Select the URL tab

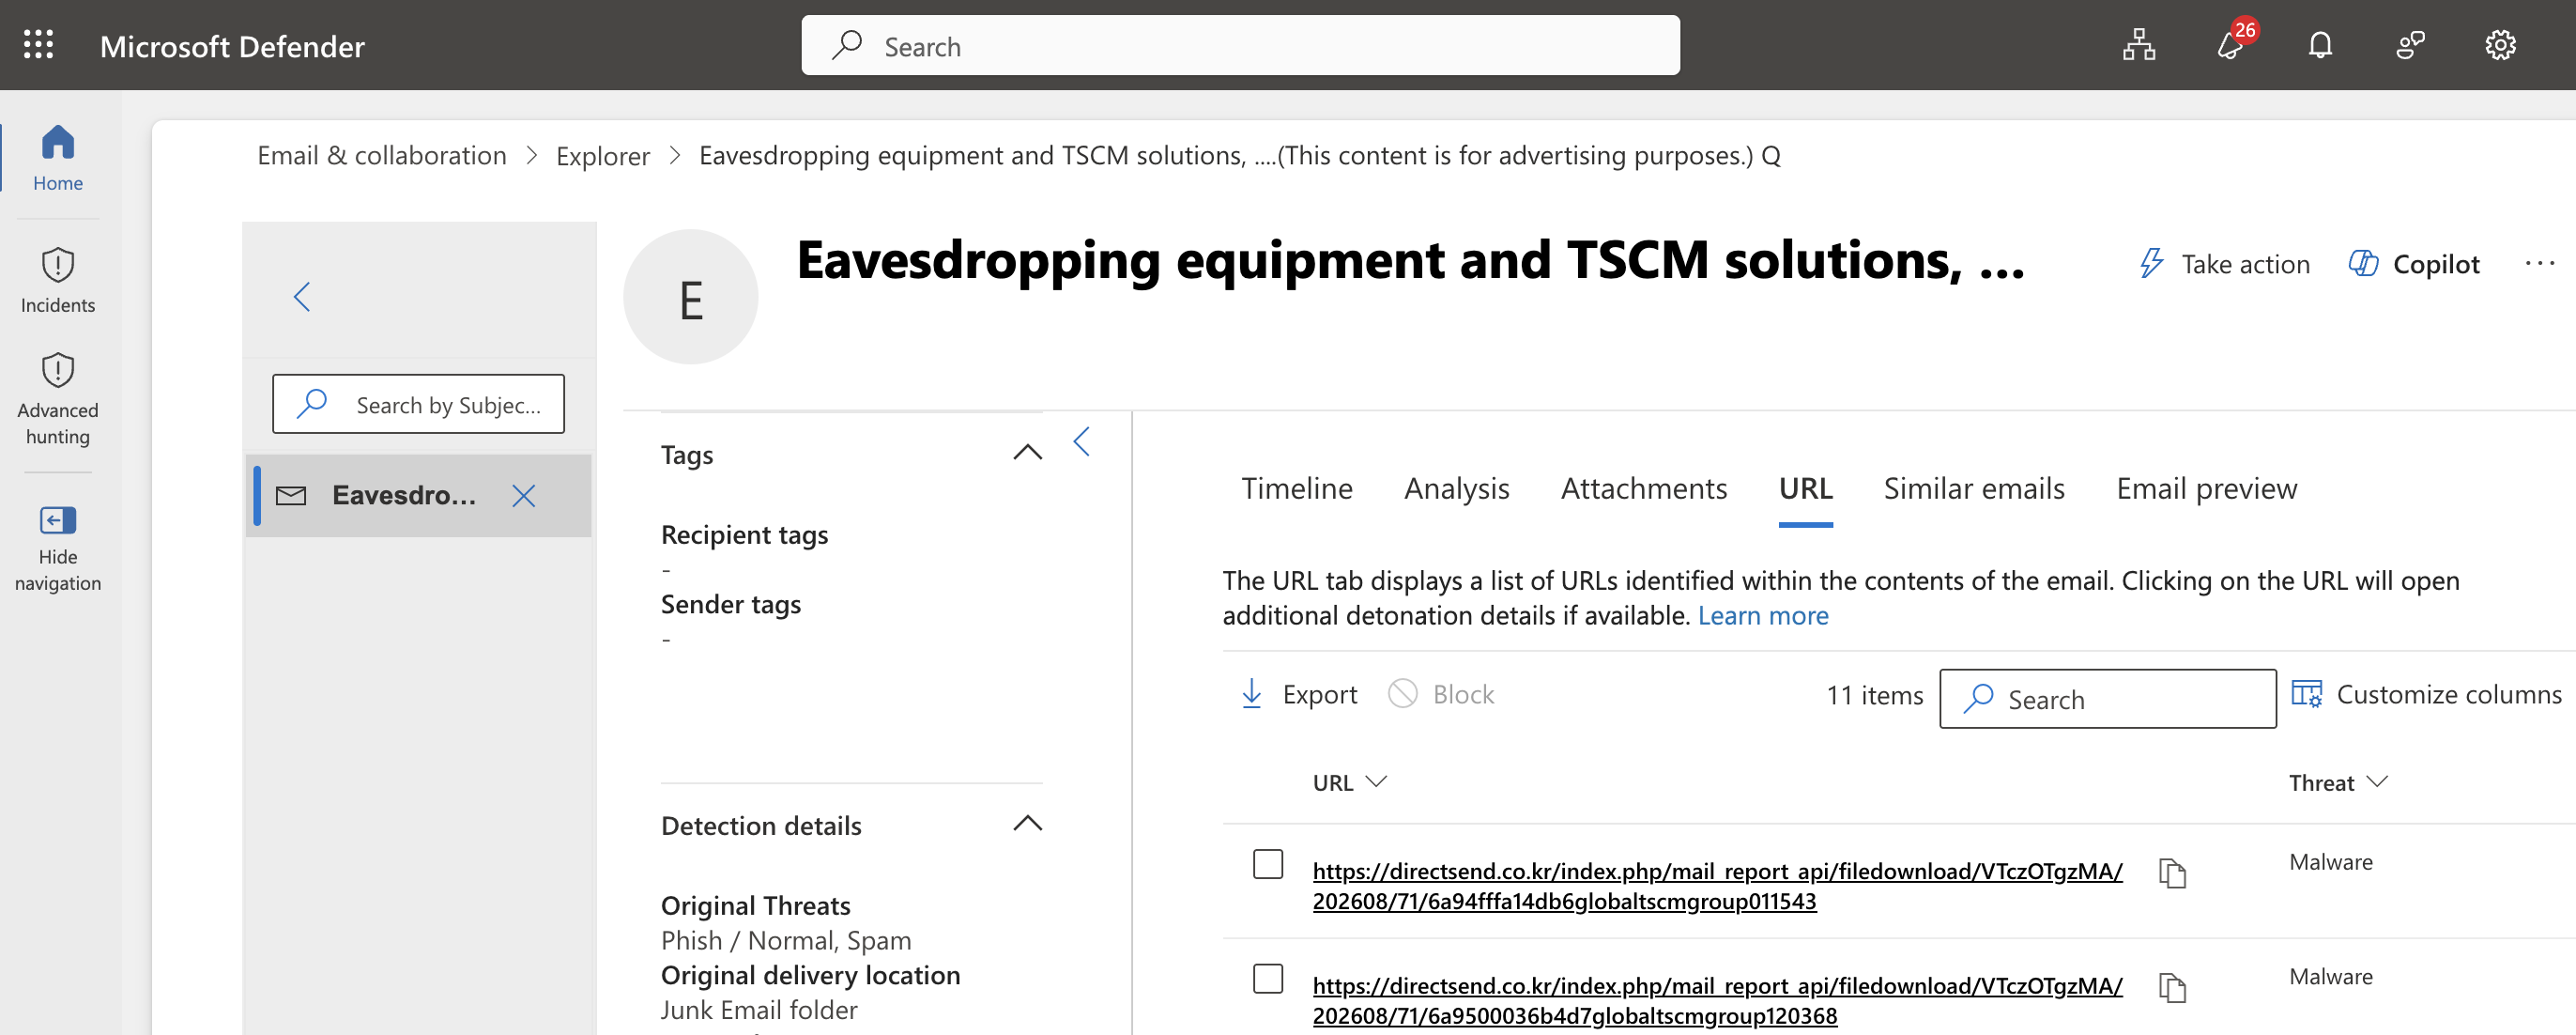click(x=1805, y=488)
